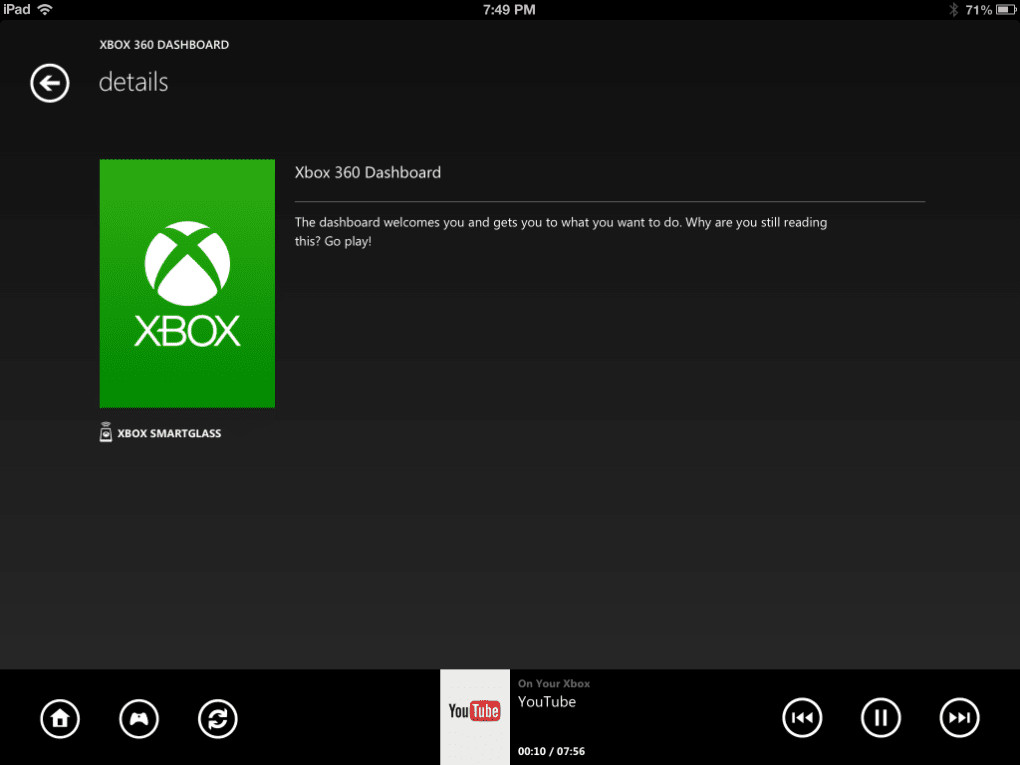Tap the 'On Your Xbox' label
The width and height of the screenshot is (1020, 765).
[554, 684]
